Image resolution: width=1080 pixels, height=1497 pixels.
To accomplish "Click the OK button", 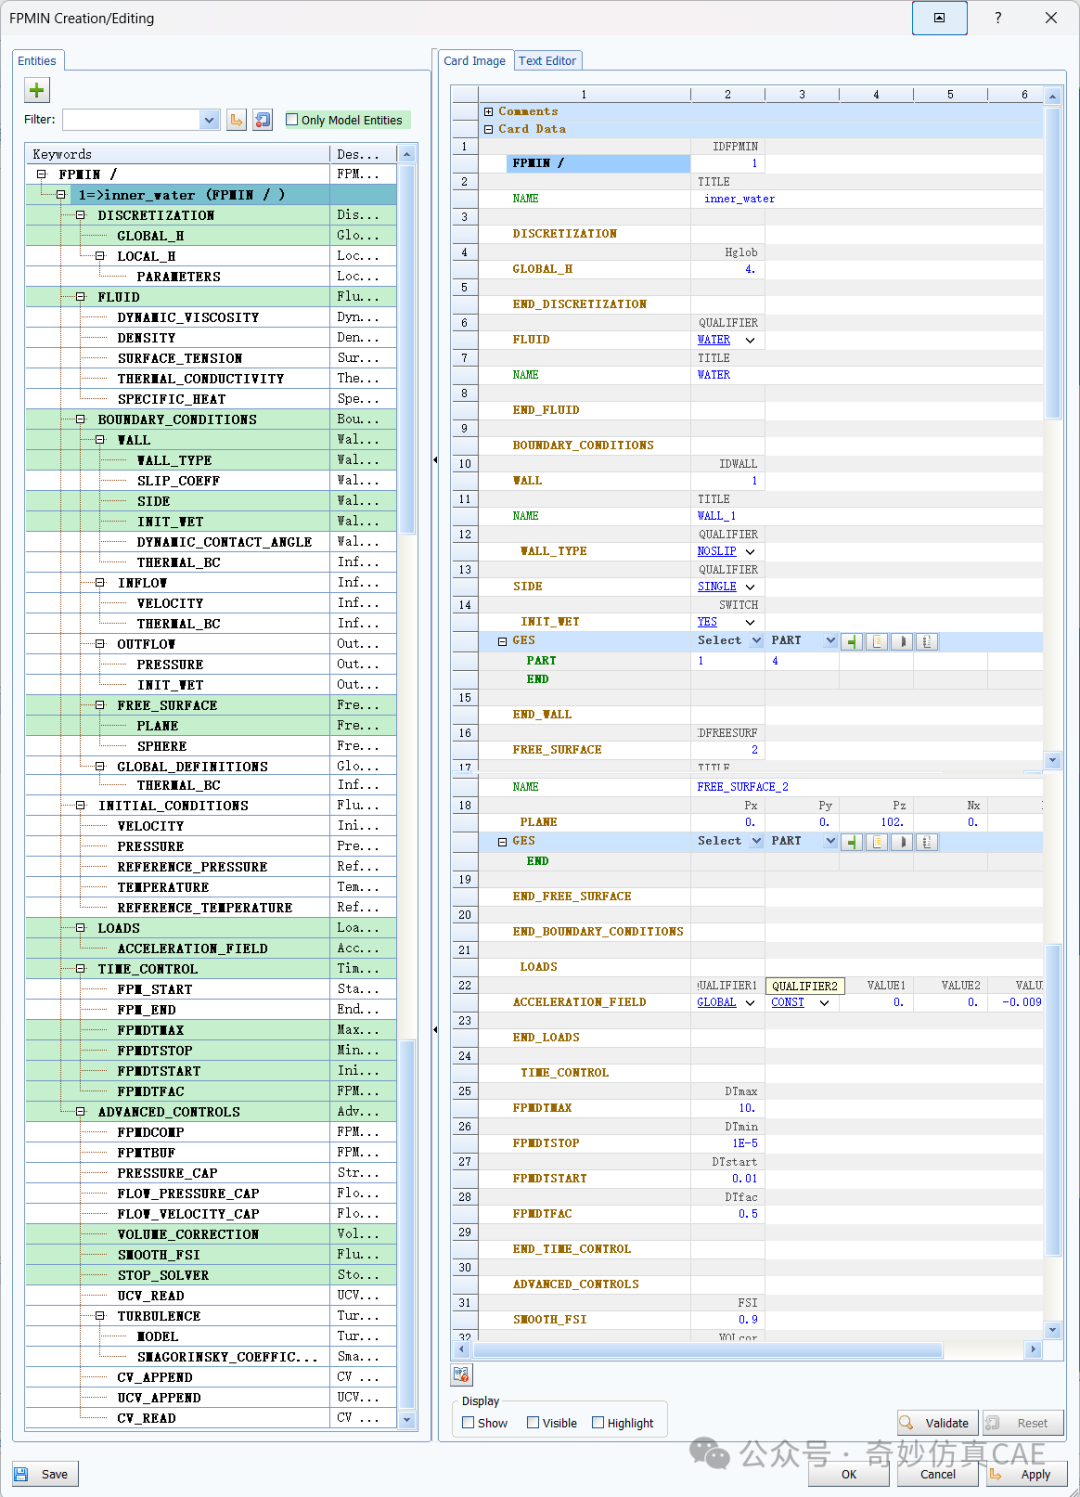I will [x=849, y=1474].
